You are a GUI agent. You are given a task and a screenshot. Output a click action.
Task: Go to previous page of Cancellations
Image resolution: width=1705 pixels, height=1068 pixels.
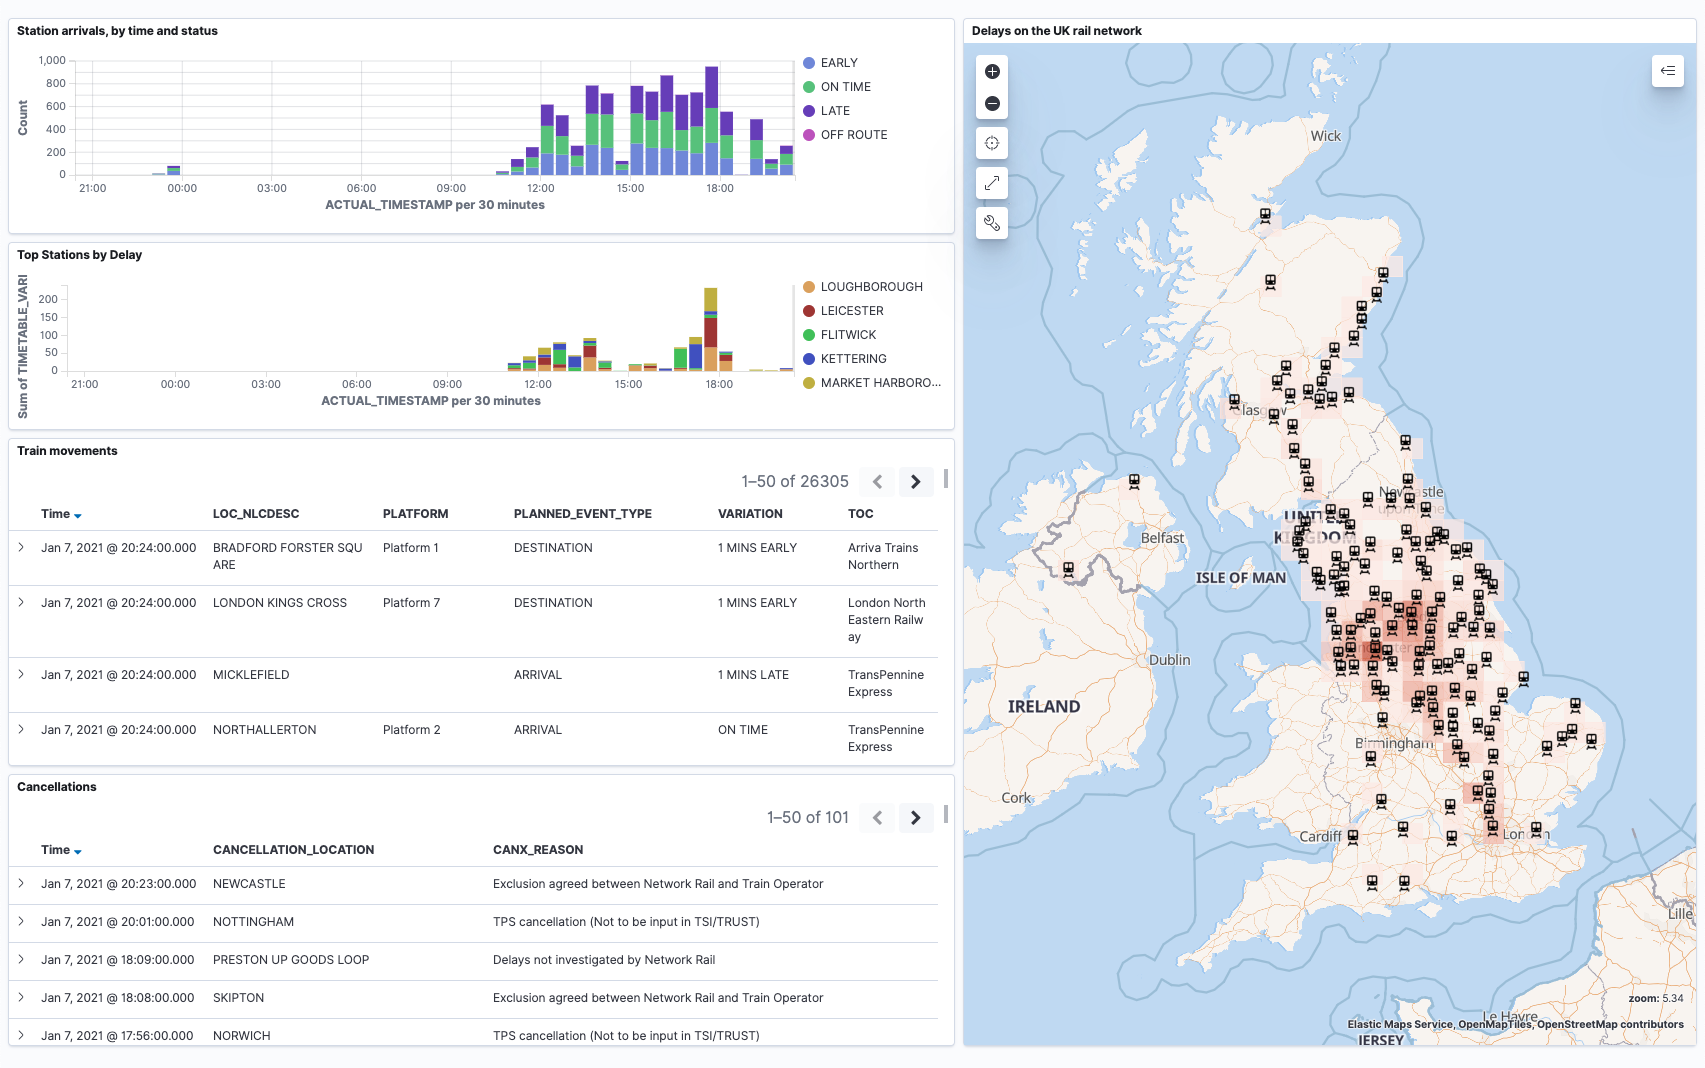[877, 818]
